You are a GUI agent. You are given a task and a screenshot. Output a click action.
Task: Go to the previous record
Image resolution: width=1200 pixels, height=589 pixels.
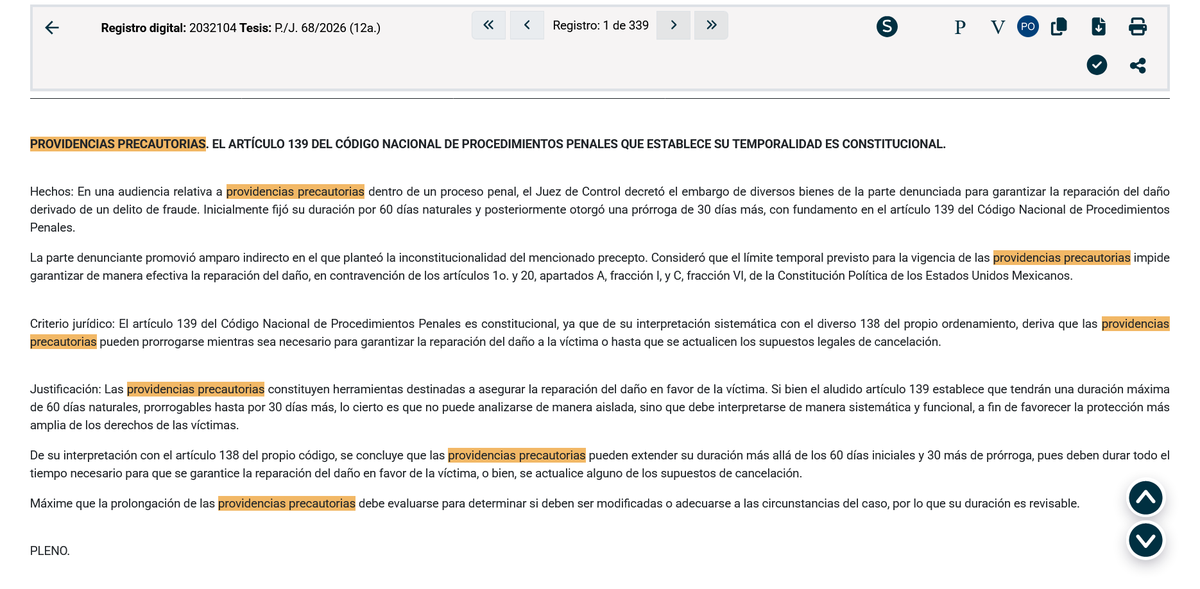coord(527,25)
